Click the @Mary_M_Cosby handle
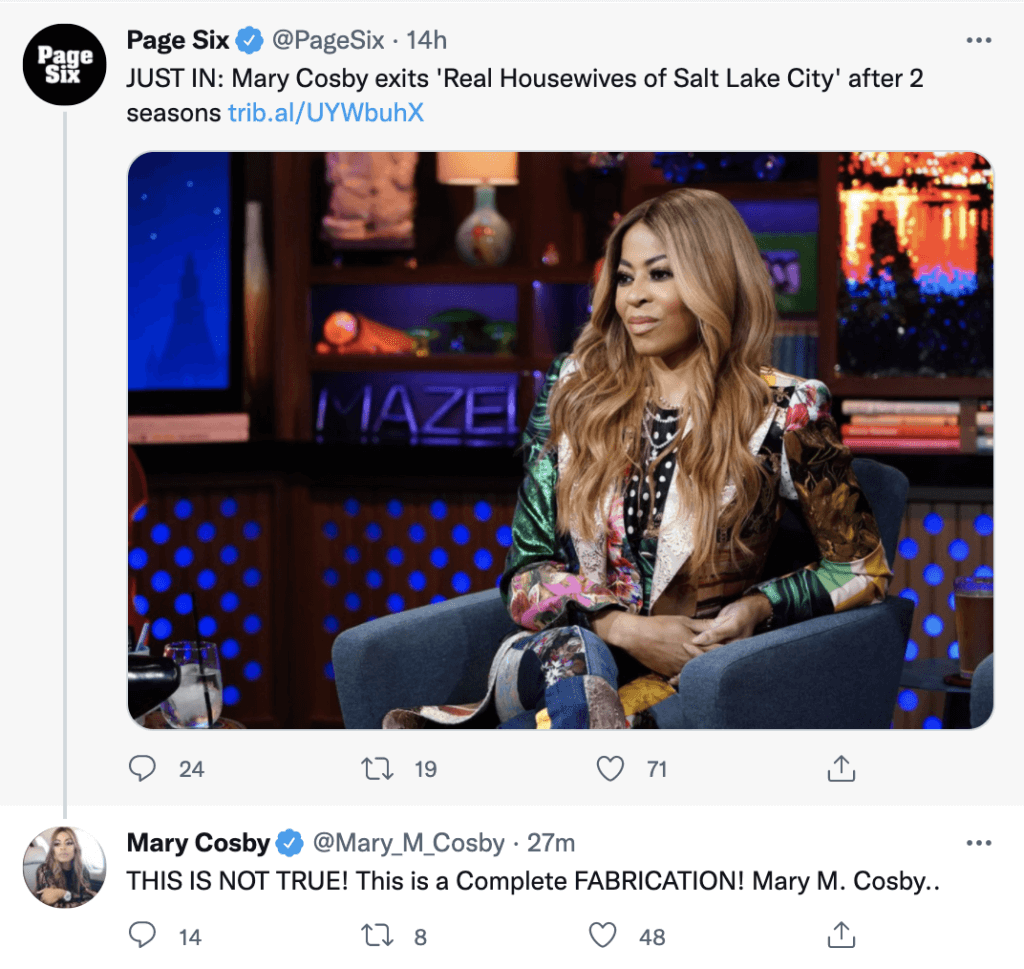The height and width of the screenshot is (969, 1024). [x=409, y=843]
